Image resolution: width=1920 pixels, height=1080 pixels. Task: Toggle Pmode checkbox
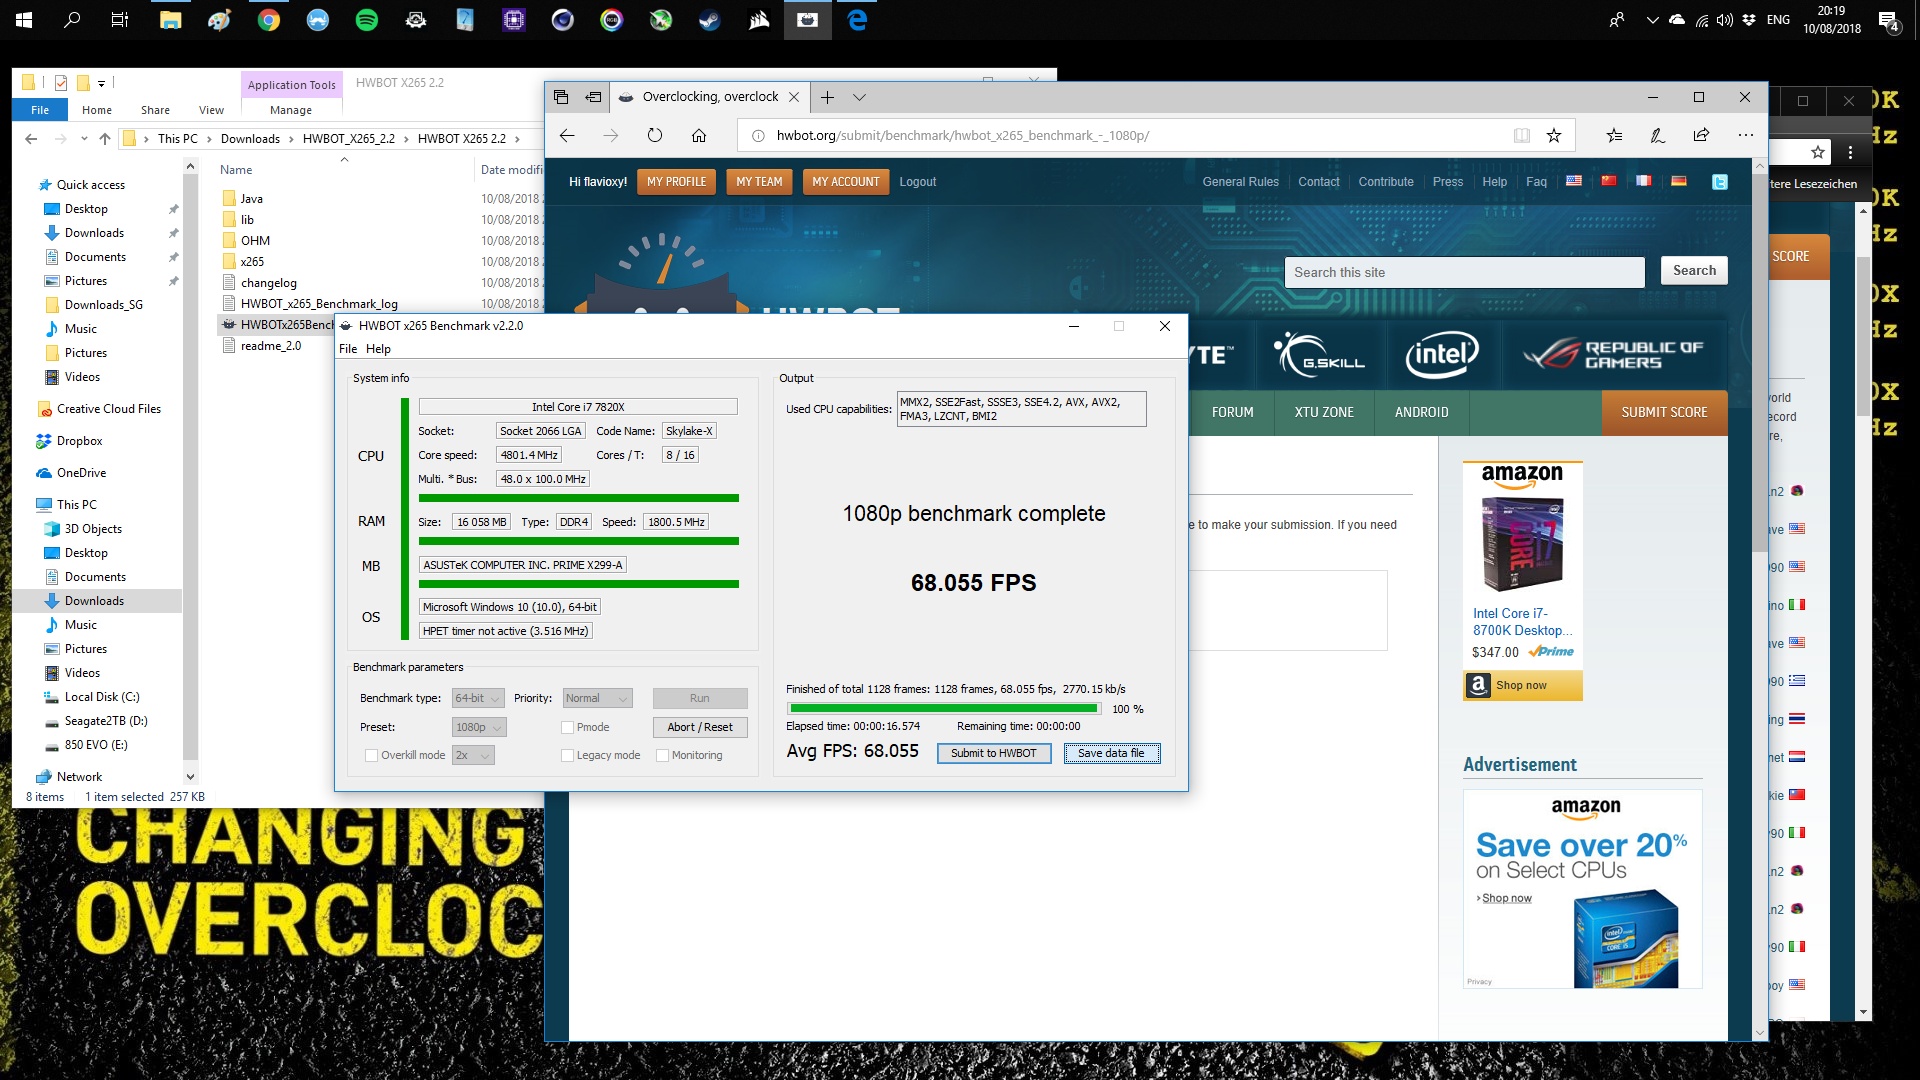click(x=567, y=727)
